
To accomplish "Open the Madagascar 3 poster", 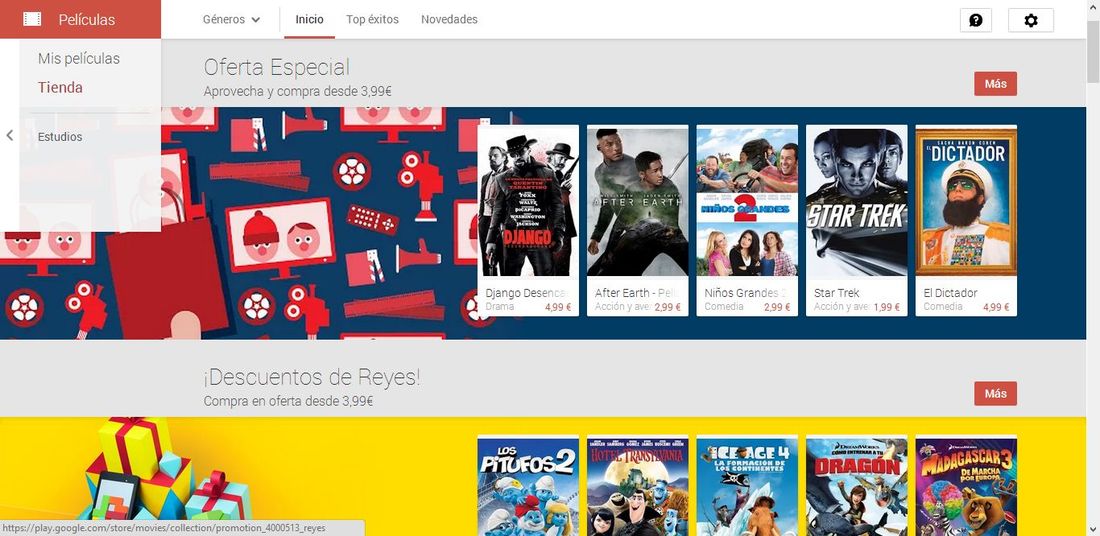I will pos(966,487).
